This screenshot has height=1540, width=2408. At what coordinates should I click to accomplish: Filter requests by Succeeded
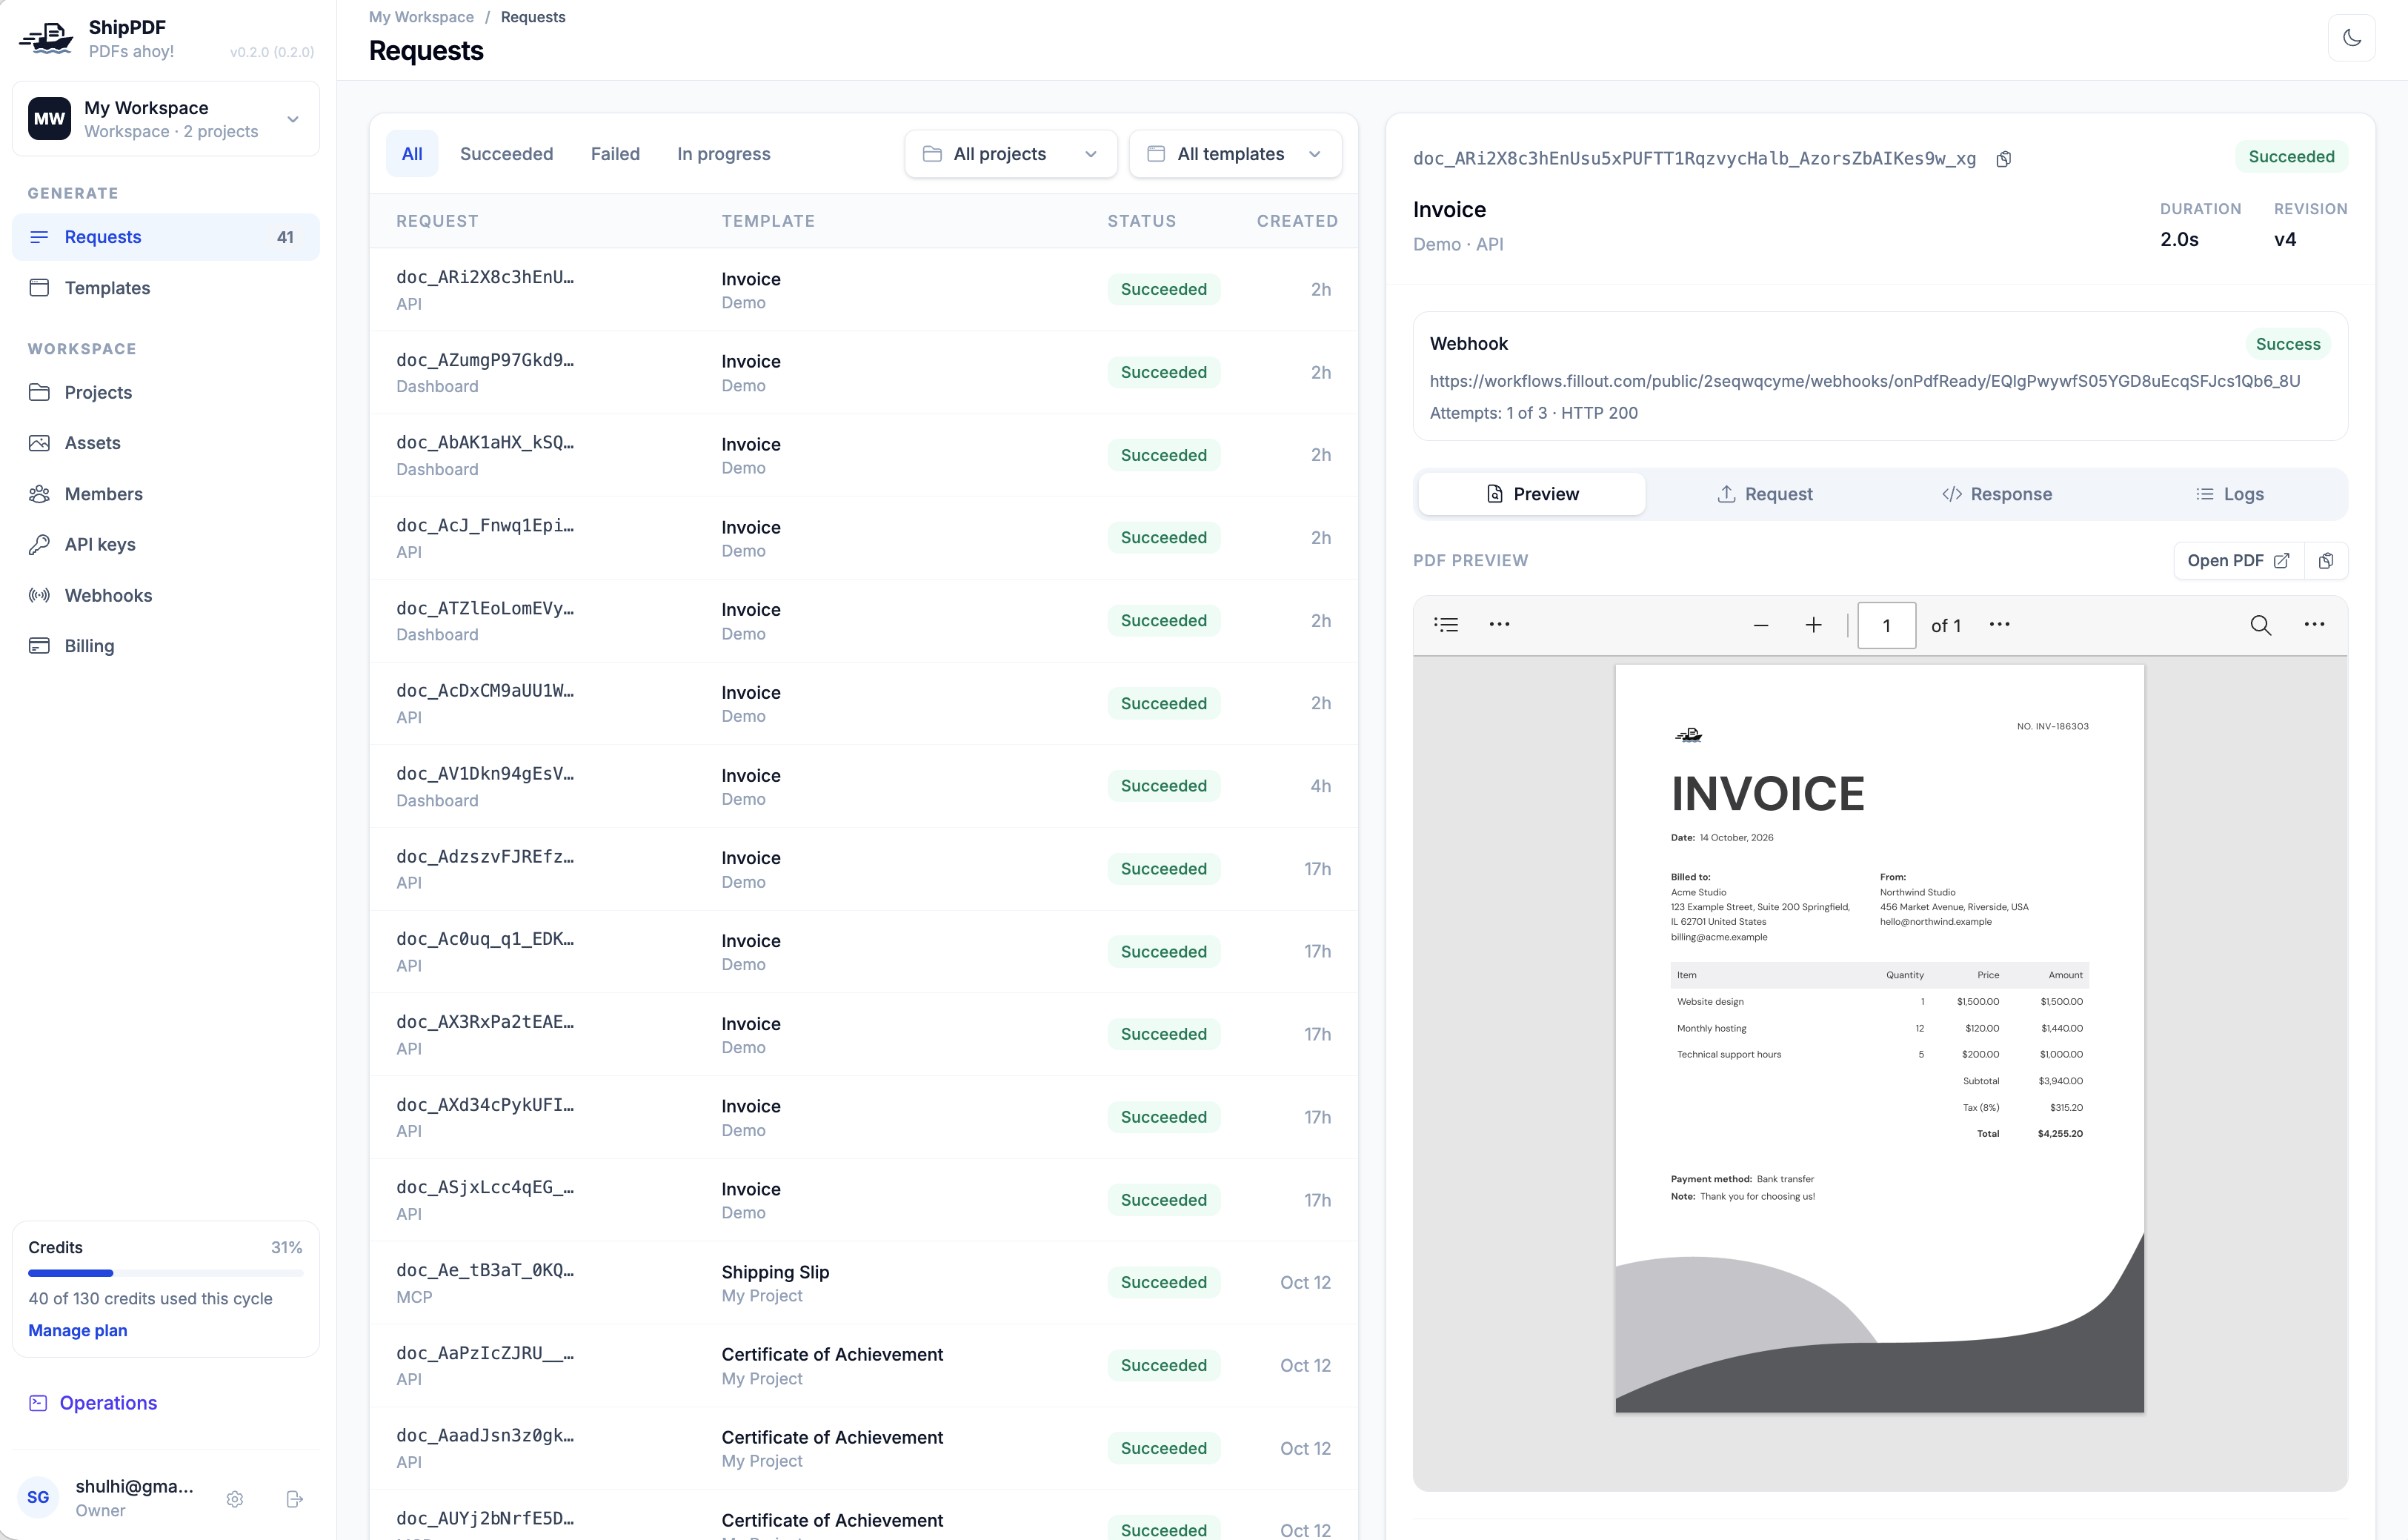[x=506, y=154]
